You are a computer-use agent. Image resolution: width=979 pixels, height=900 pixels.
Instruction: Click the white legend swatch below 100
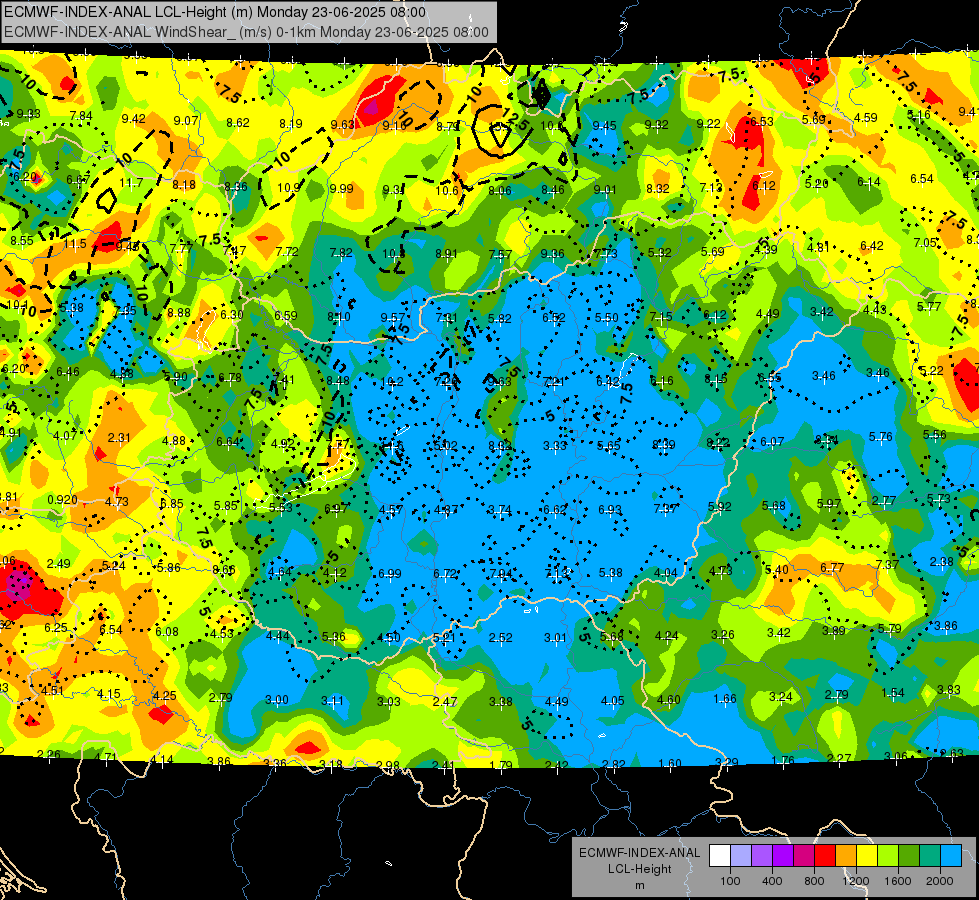(x=719, y=855)
